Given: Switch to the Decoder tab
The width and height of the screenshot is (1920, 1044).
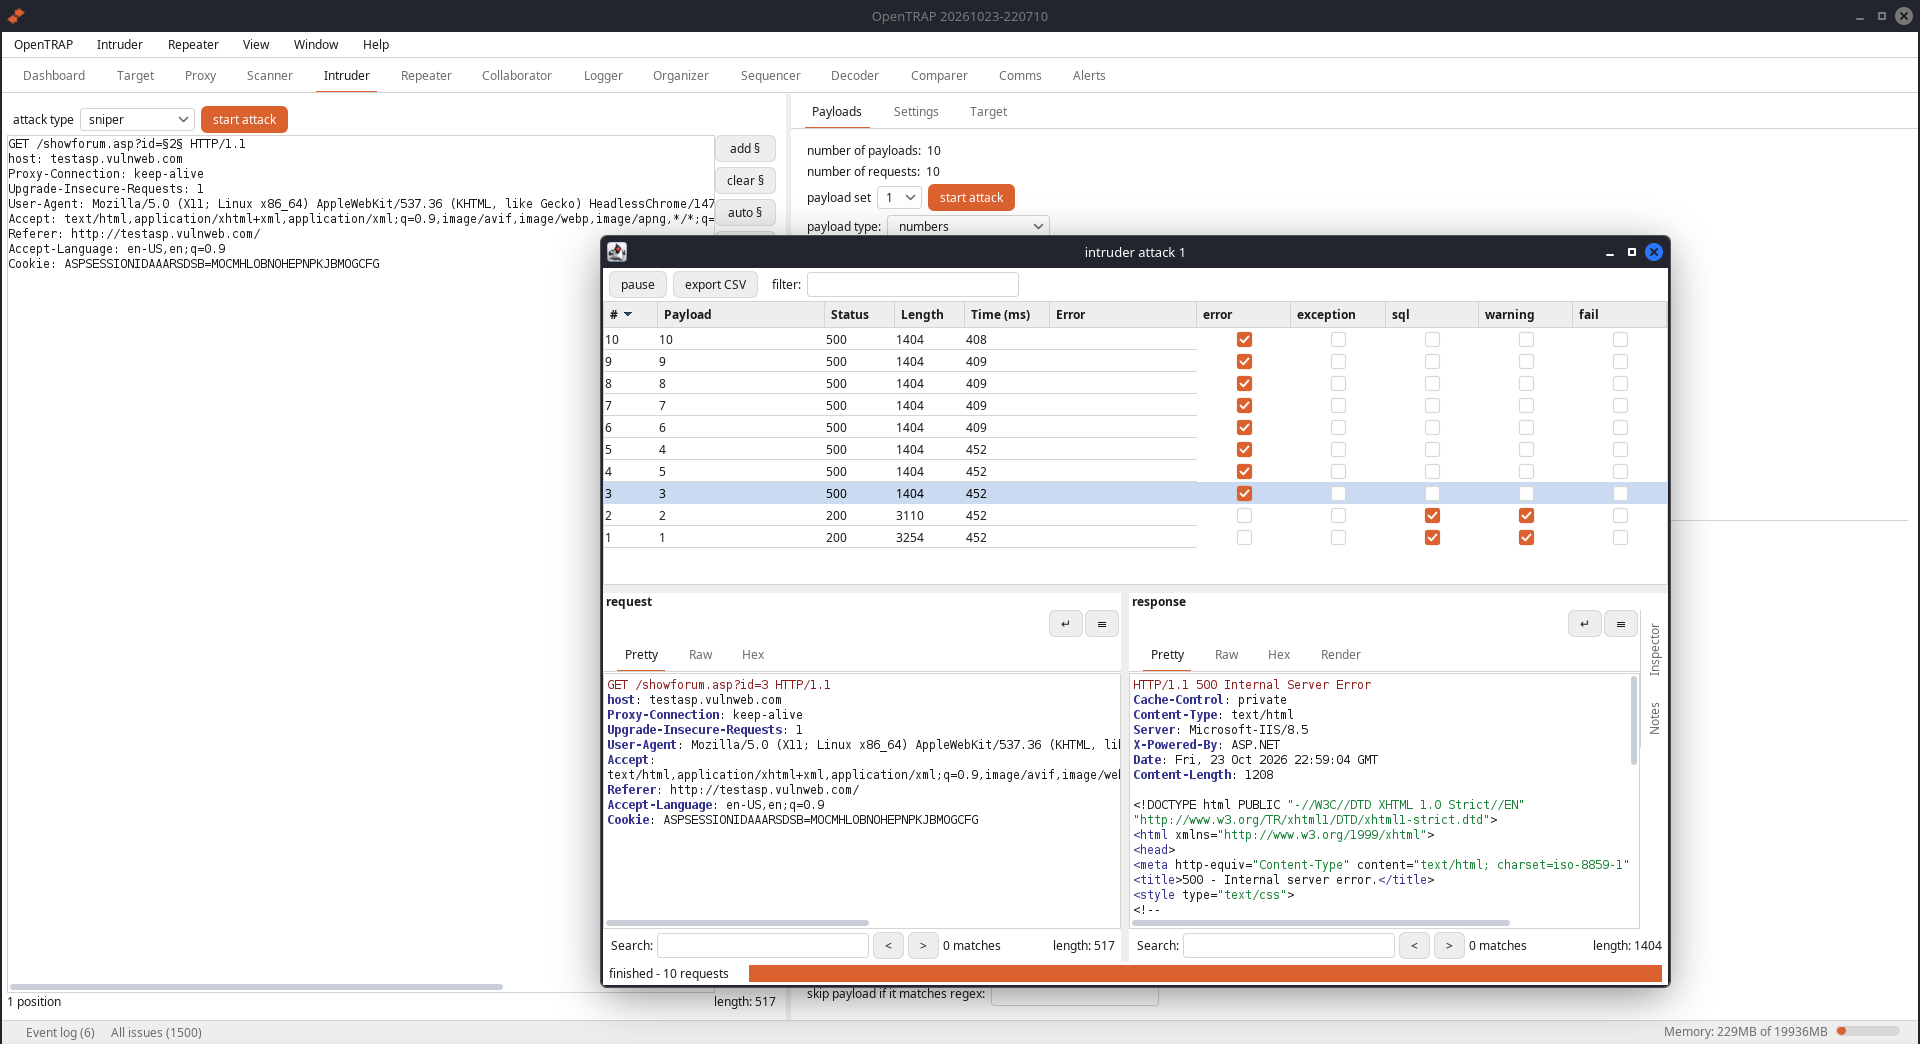Looking at the screenshot, I should [x=855, y=76].
